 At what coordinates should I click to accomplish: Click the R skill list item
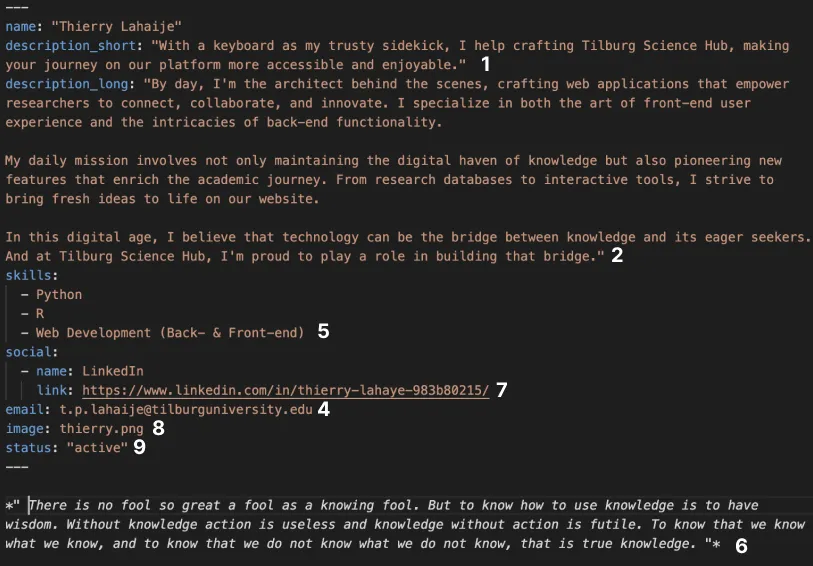40,313
